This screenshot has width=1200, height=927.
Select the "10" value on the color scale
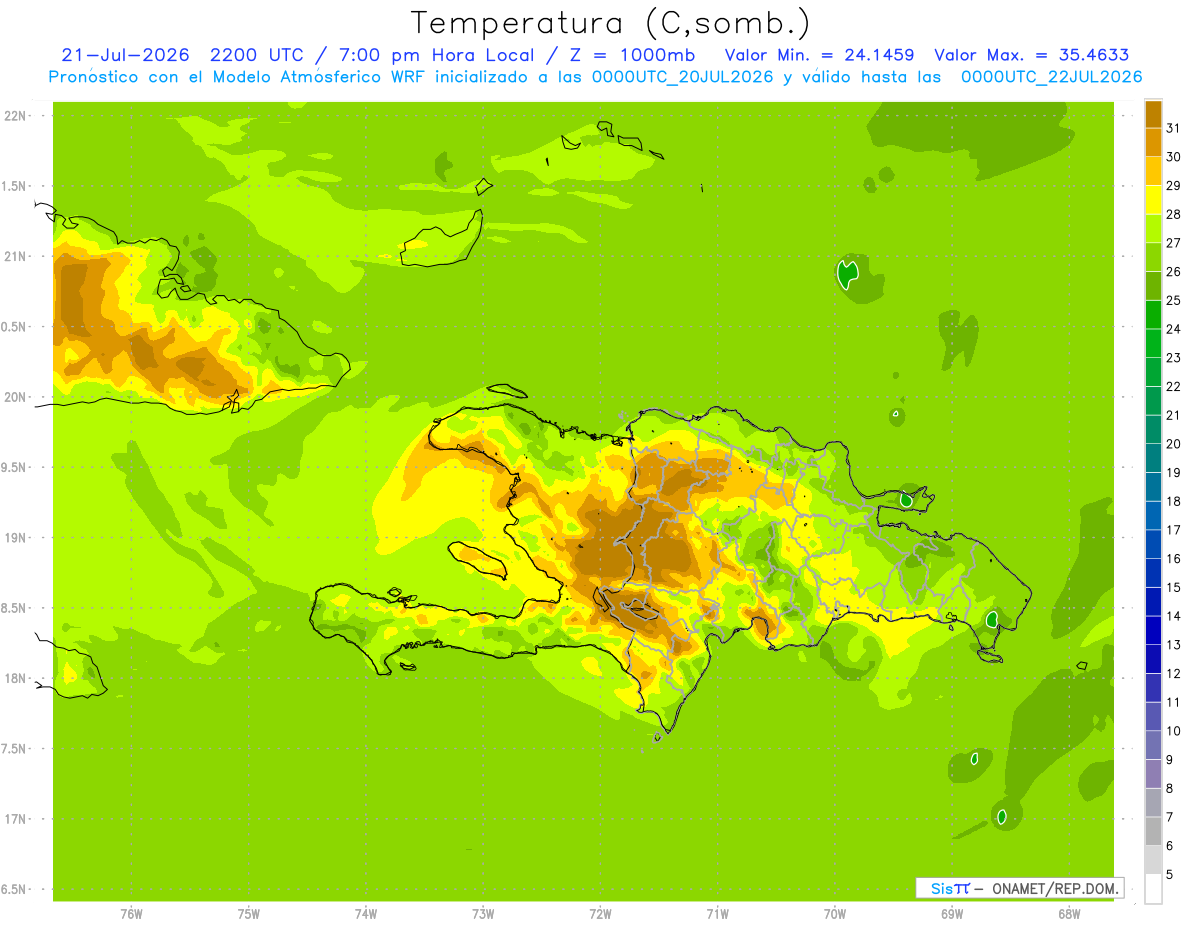point(1174,731)
